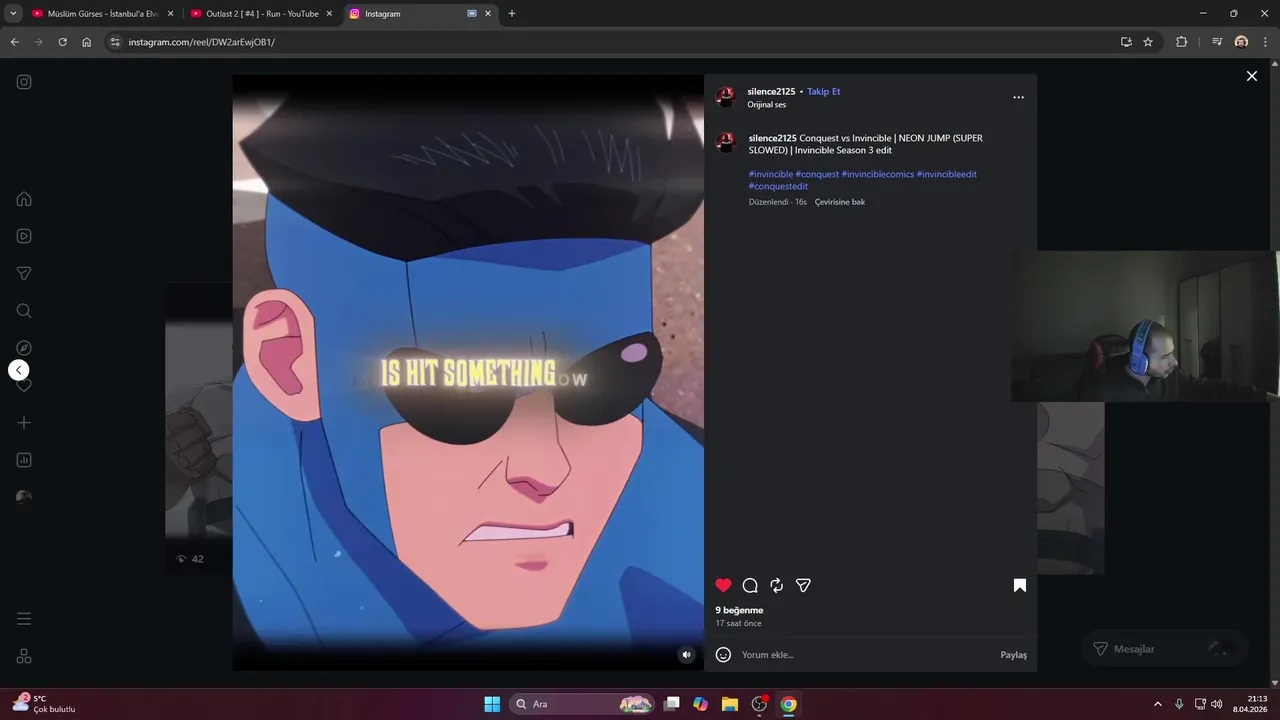
Task: Open the #invinciblecomics hashtag
Action: click(878, 174)
